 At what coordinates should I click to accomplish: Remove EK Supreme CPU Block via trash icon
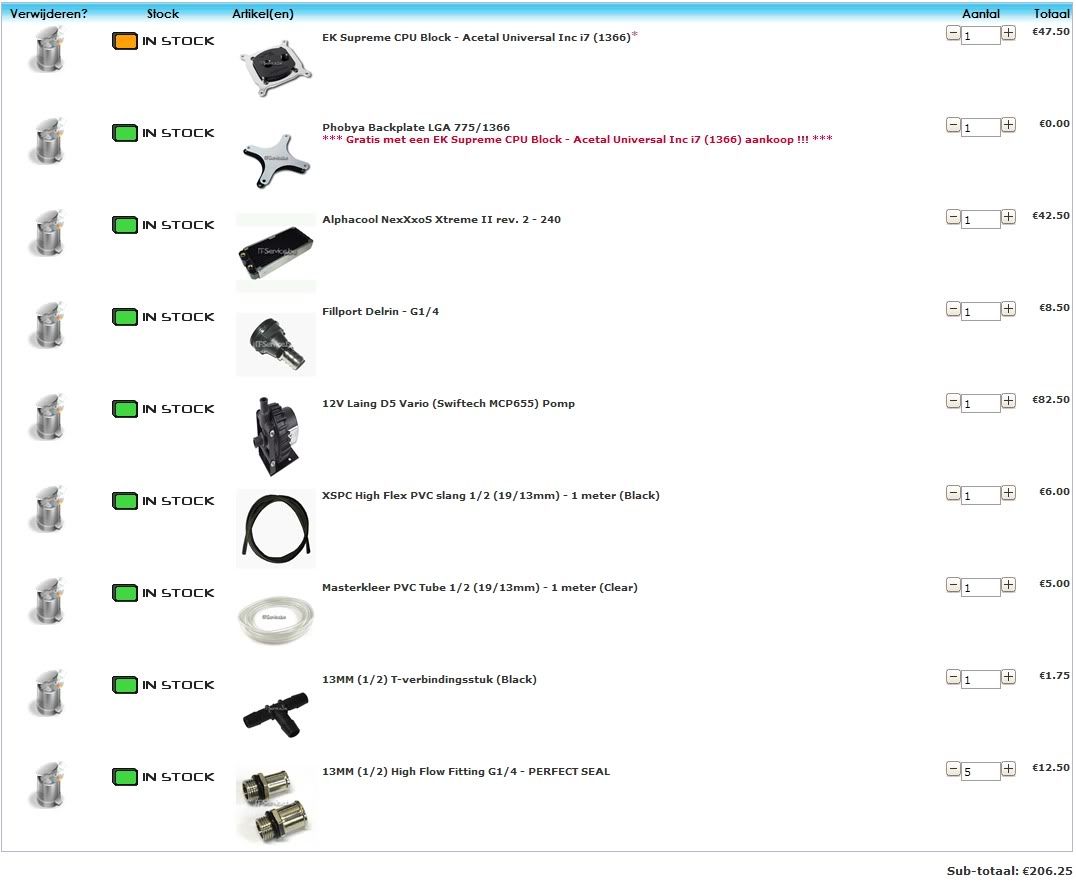(x=47, y=49)
